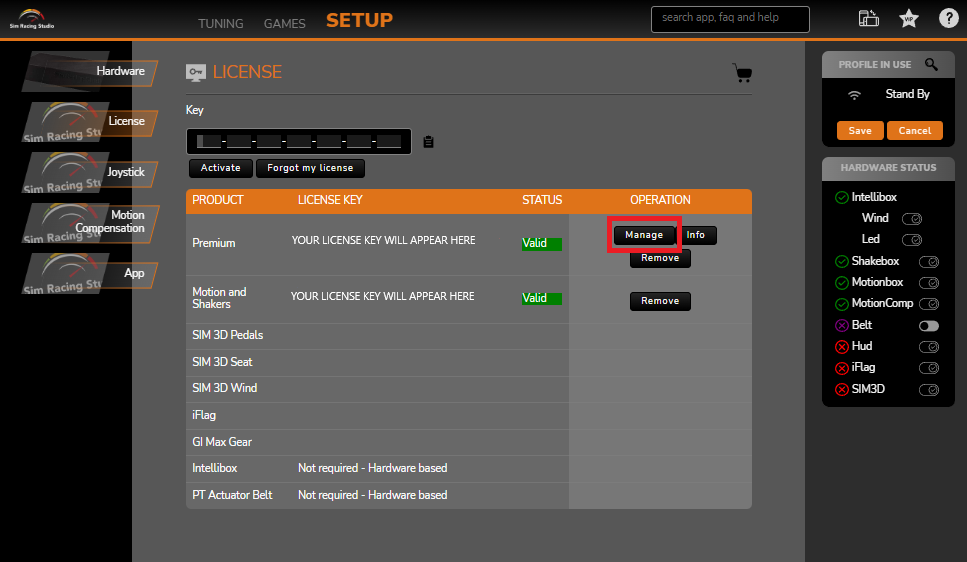Click the Stand By wifi icon

854,95
